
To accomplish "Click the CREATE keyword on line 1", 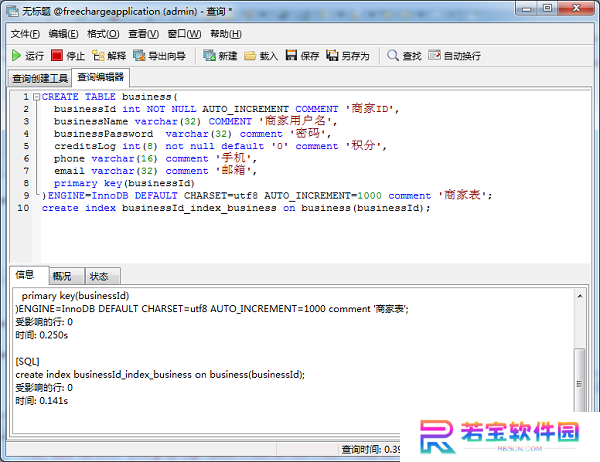I will point(60,97).
